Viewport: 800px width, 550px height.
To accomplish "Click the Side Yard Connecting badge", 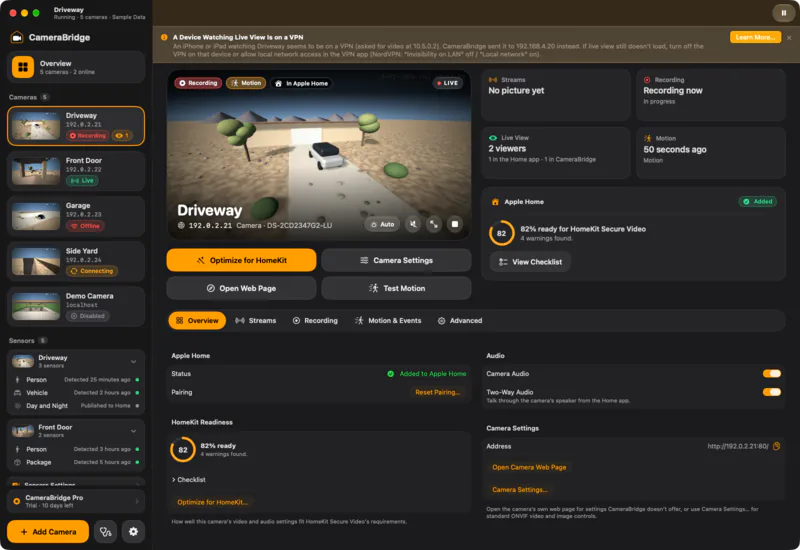I will click(92, 271).
